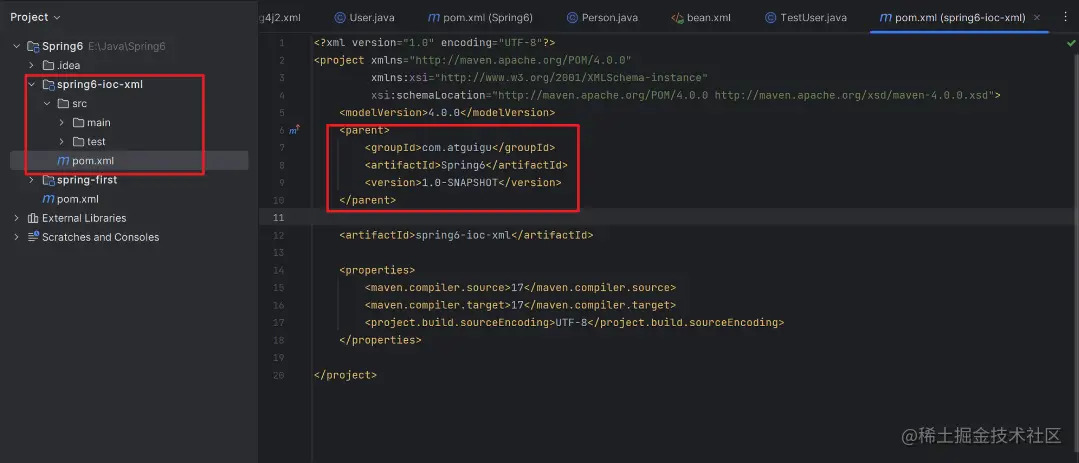Click the class icon on TestUser.java tab
The height and width of the screenshot is (463, 1079).
coord(770,17)
